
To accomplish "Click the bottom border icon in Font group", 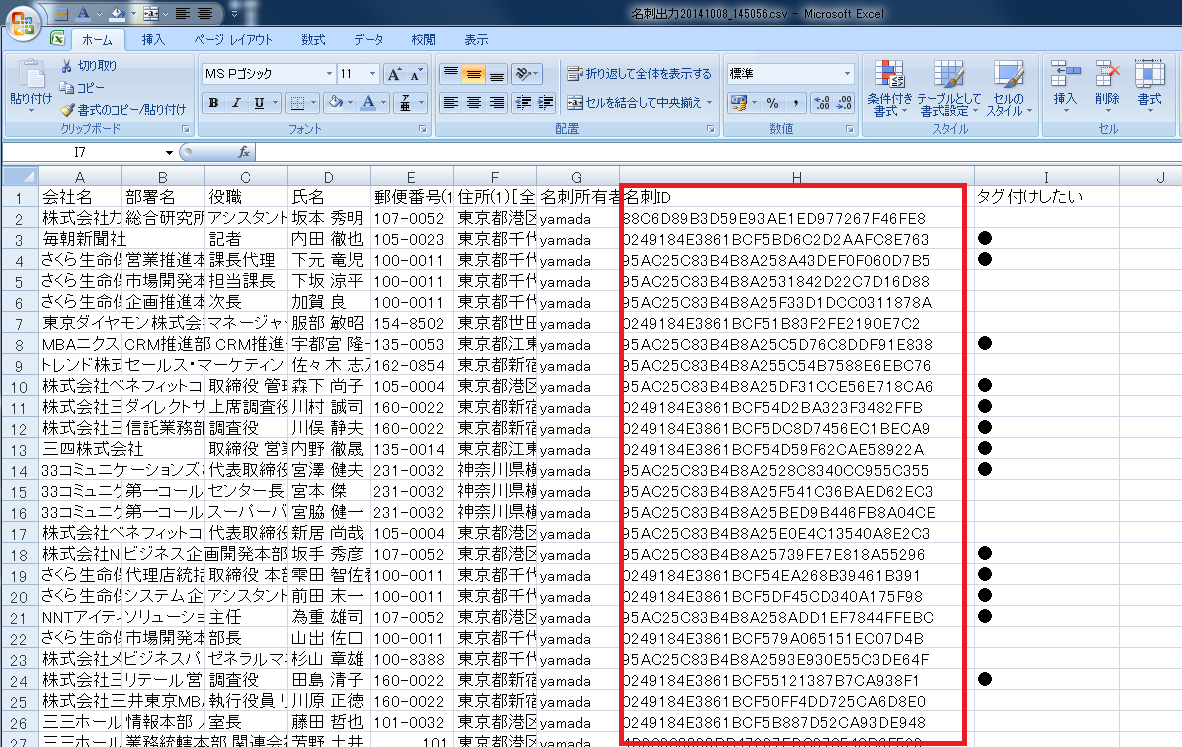I will pos(298,103).
